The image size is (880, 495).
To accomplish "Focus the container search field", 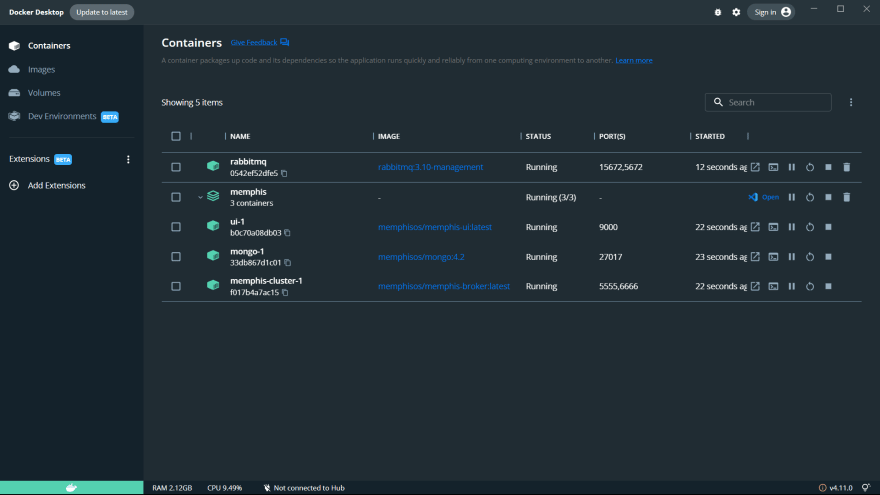I will coord(775,102).
